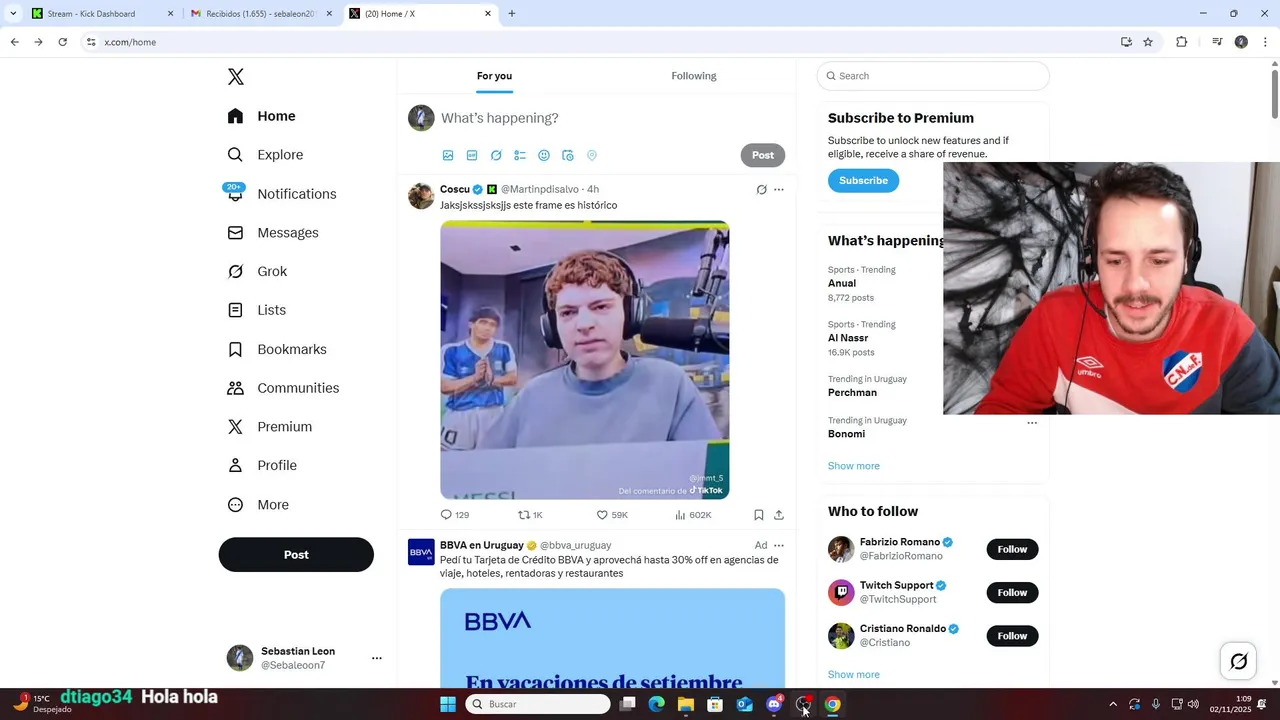Open Profile in sidebar
This screenshot has height=720, width=1280.
coord(262,465)
